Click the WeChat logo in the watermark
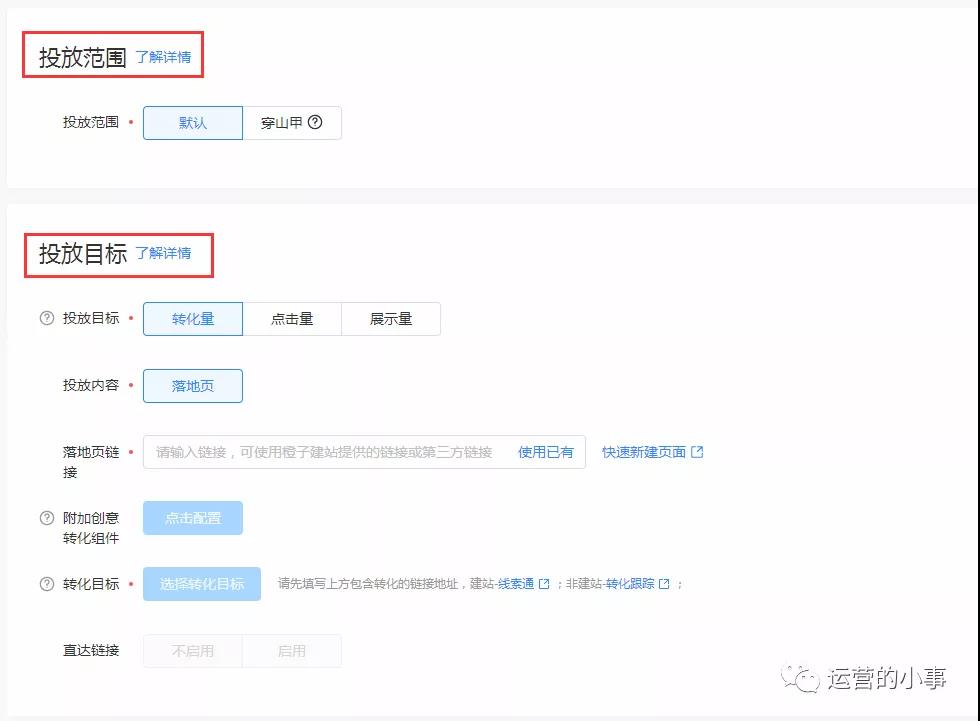The height and width of the screenshot is (721, 980). coord(801,678)
